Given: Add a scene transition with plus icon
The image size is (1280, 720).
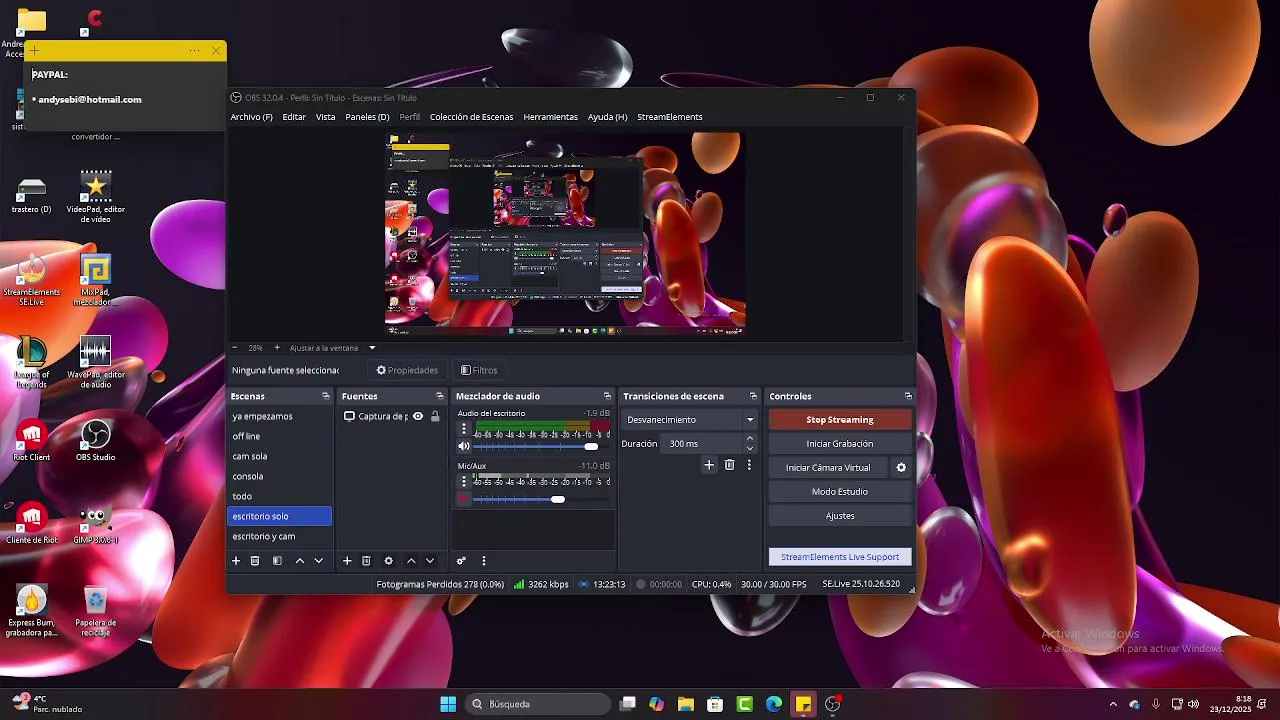Looking at the screenshot, I should point(709,465).
